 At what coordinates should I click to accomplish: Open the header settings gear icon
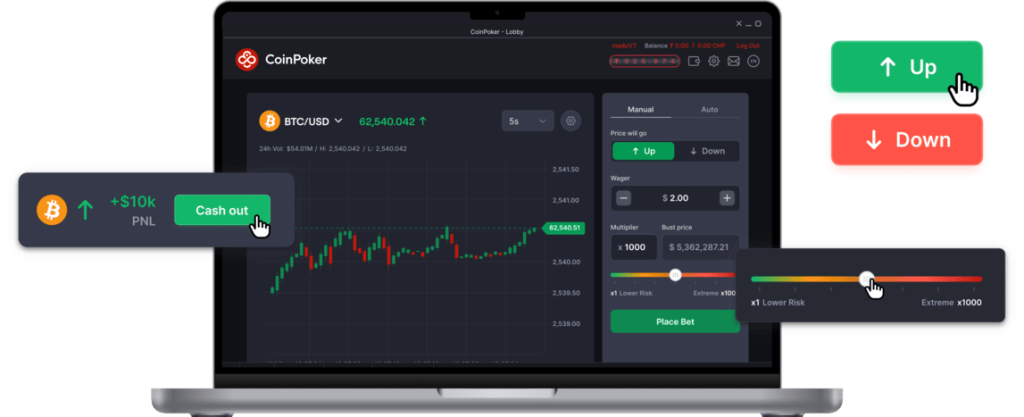[714, 61]
